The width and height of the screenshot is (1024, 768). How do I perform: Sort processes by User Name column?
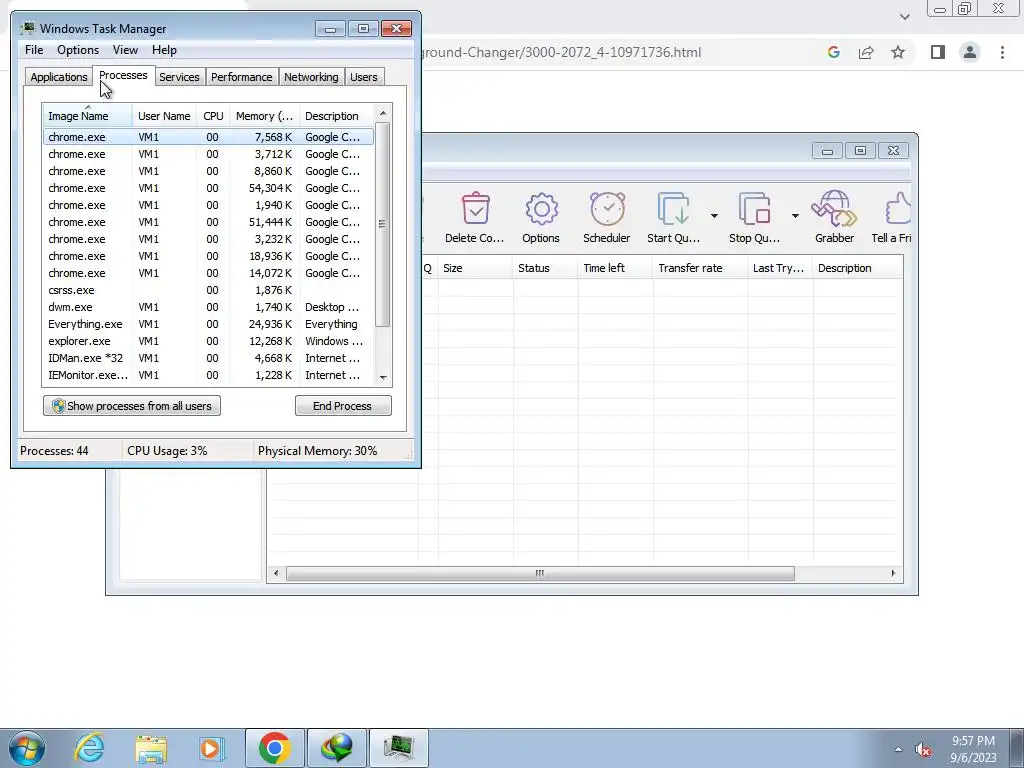pos(164,116)
